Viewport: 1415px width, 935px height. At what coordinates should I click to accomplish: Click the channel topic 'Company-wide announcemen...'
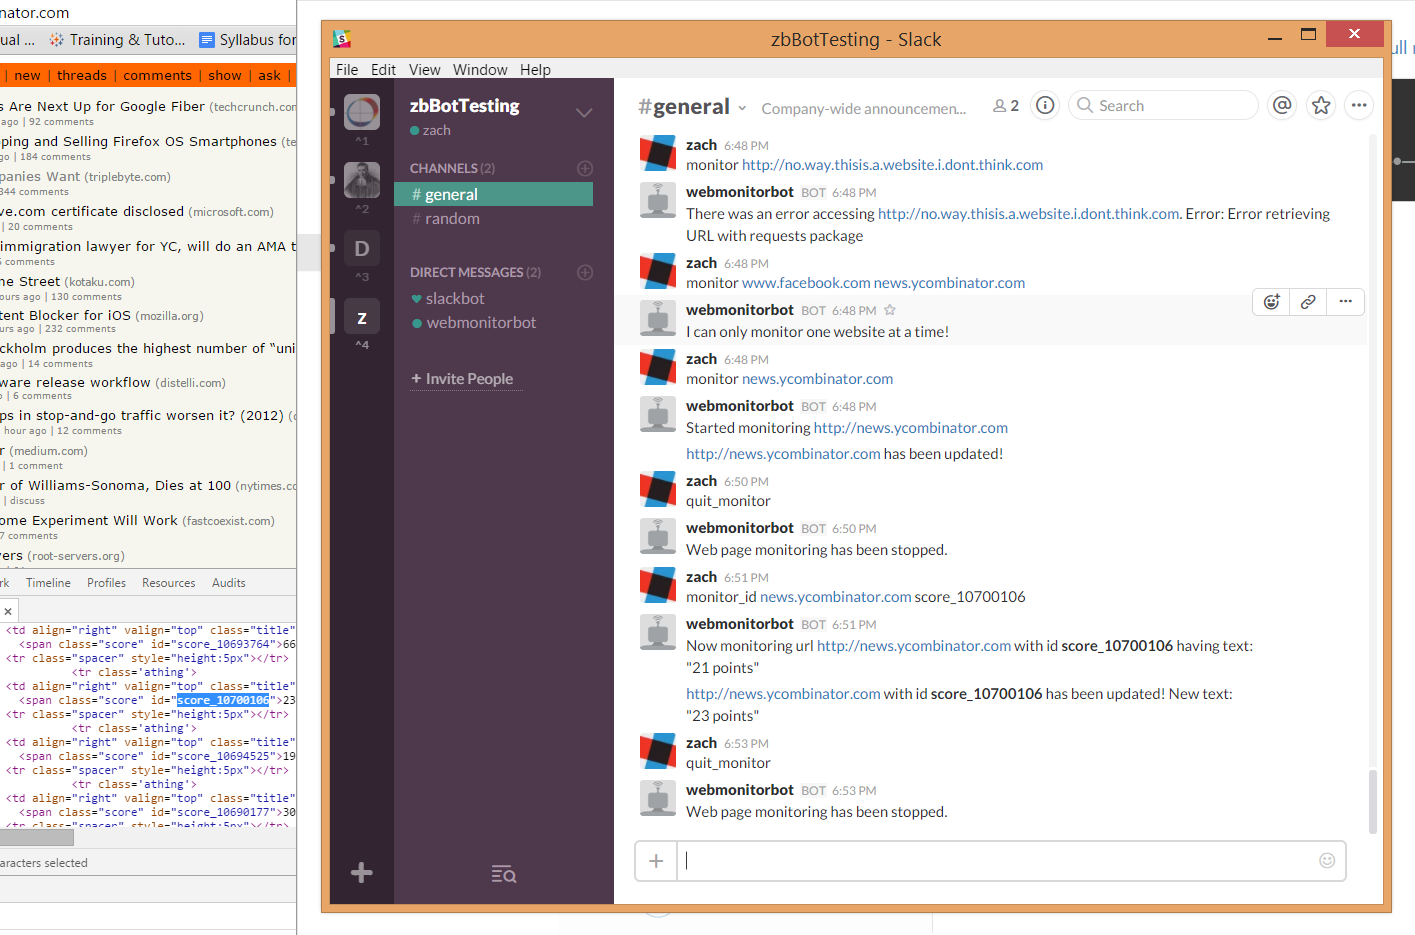coord(863,108)
